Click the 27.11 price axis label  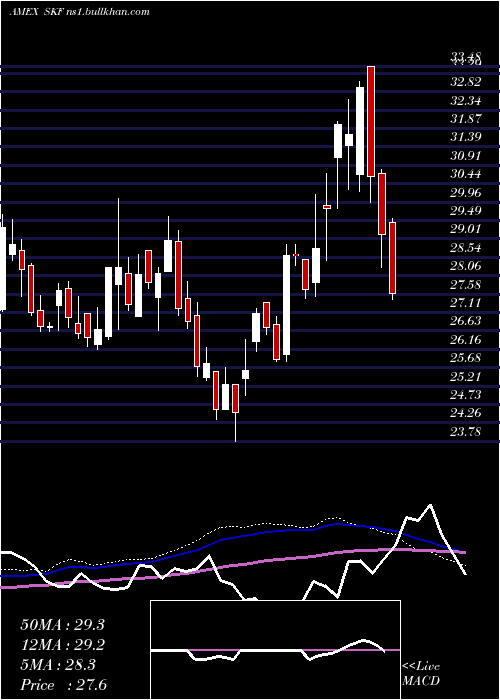(x=466, y=303)
